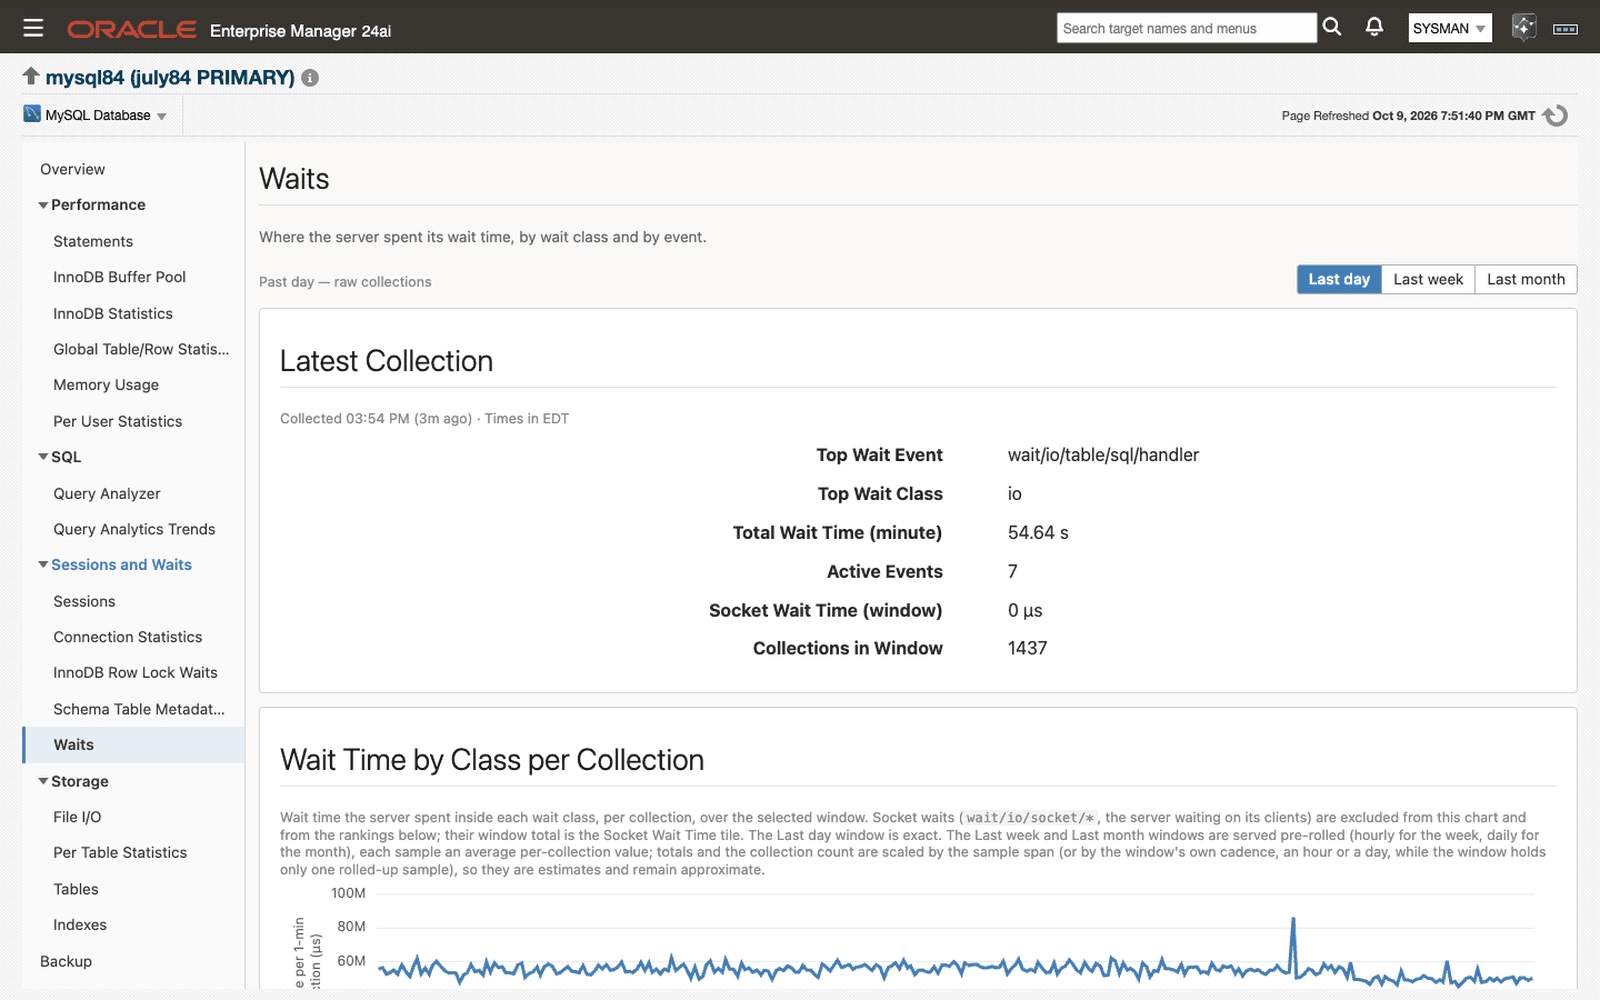The width and height of the screenshot is (1600, 1000).
Task: Switch to the Last month range
Action: click(1526, 279)
